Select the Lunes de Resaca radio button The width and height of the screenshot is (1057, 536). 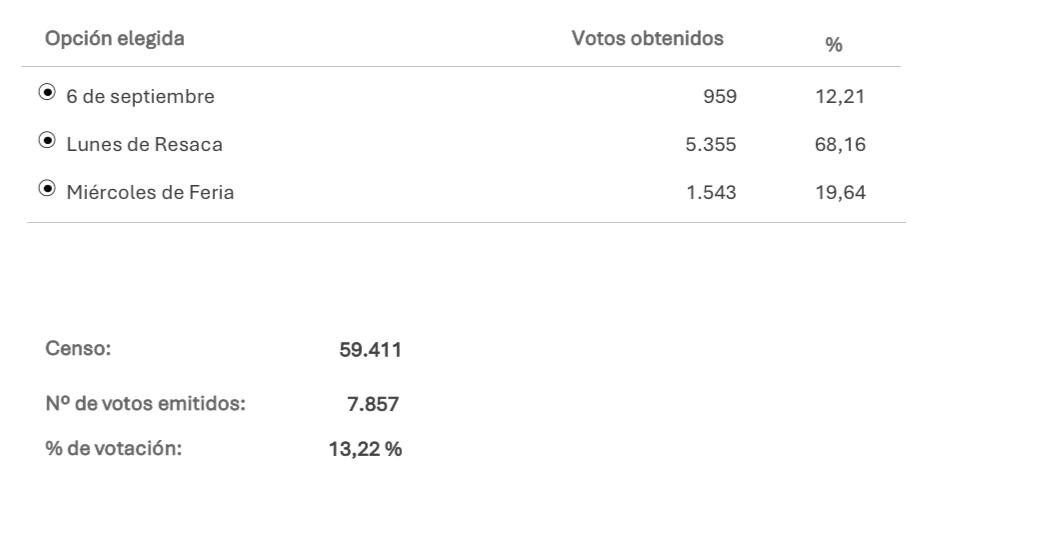[x=47, y=140]
